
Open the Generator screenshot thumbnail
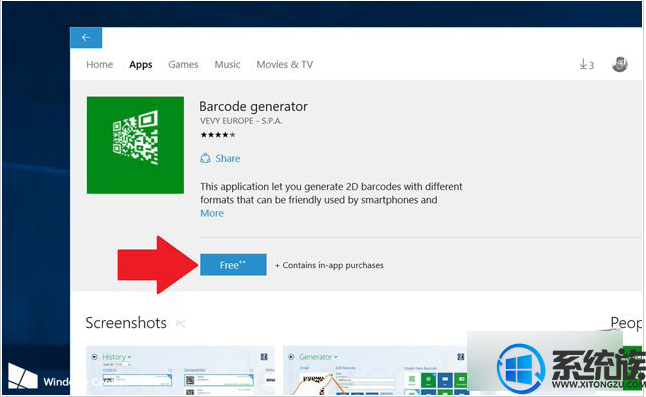point(376,371)
